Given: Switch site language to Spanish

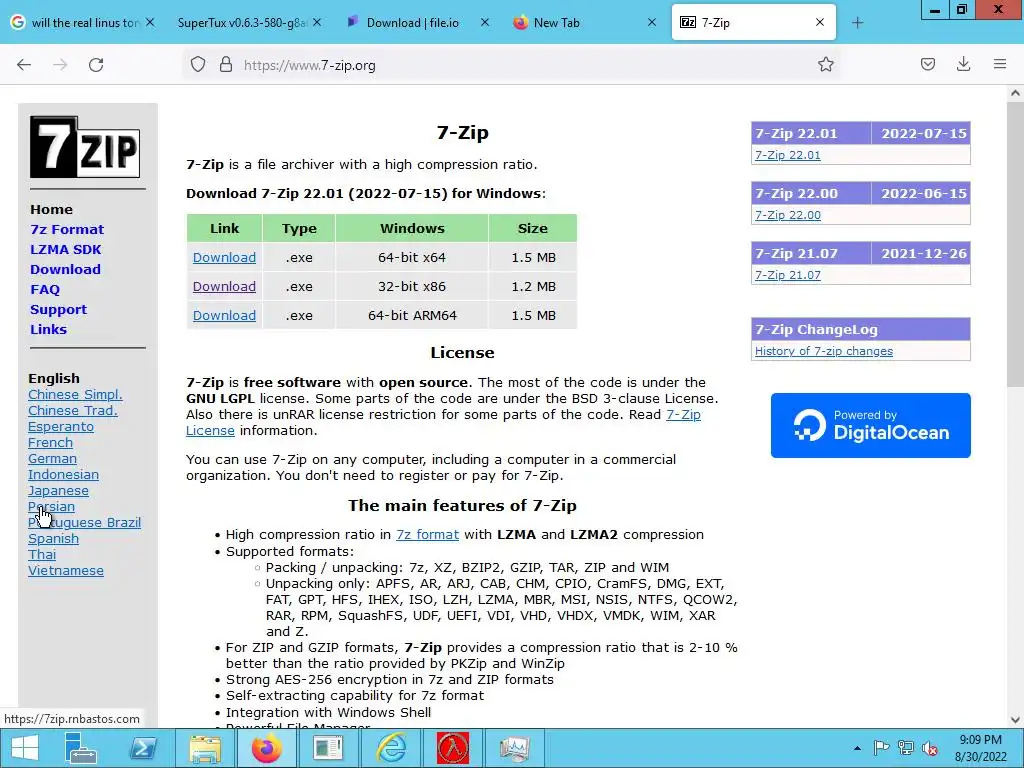Looking at the screenshot, I should [x=53, y=539].
